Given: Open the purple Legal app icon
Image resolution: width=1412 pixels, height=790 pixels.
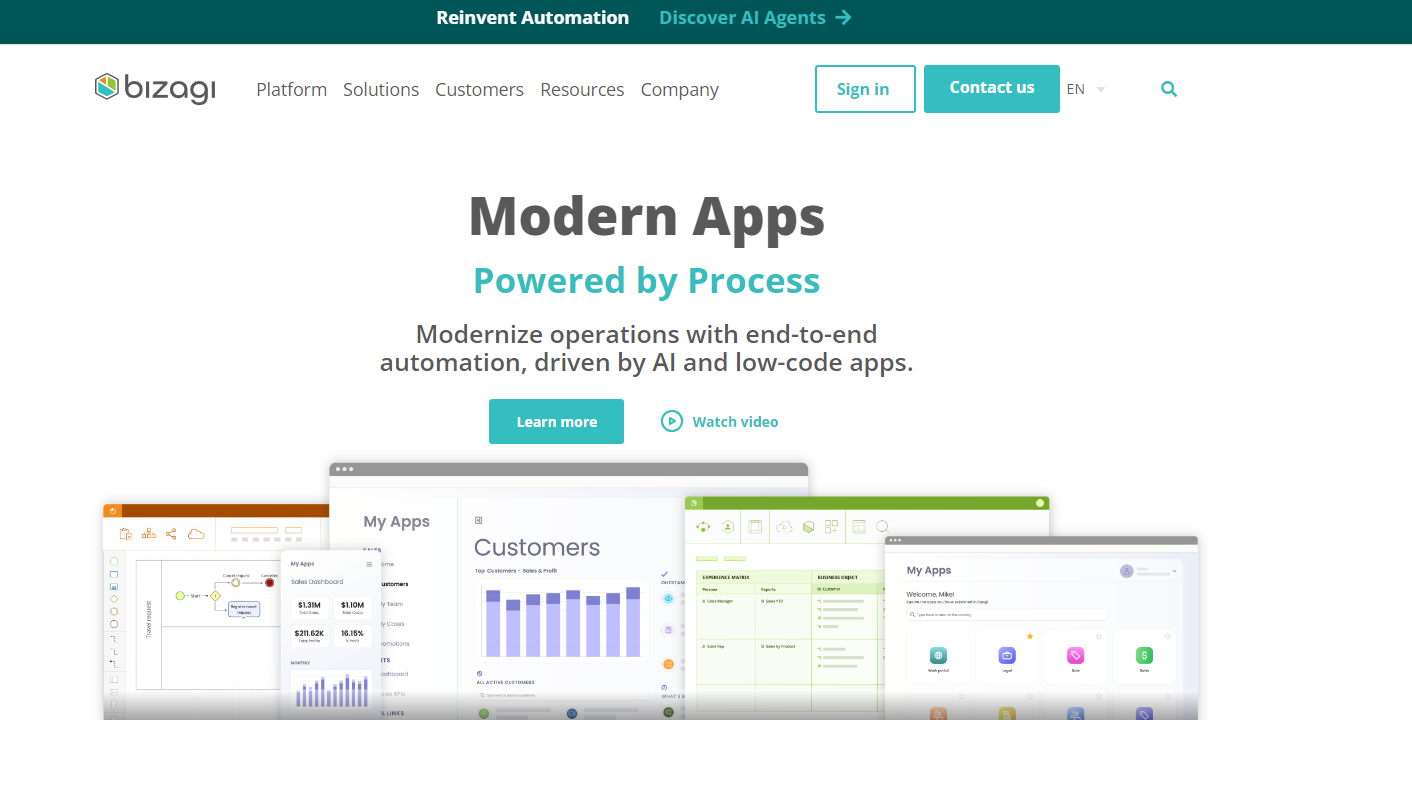Looking at the screenshot, I should [x=1007, y=656].
